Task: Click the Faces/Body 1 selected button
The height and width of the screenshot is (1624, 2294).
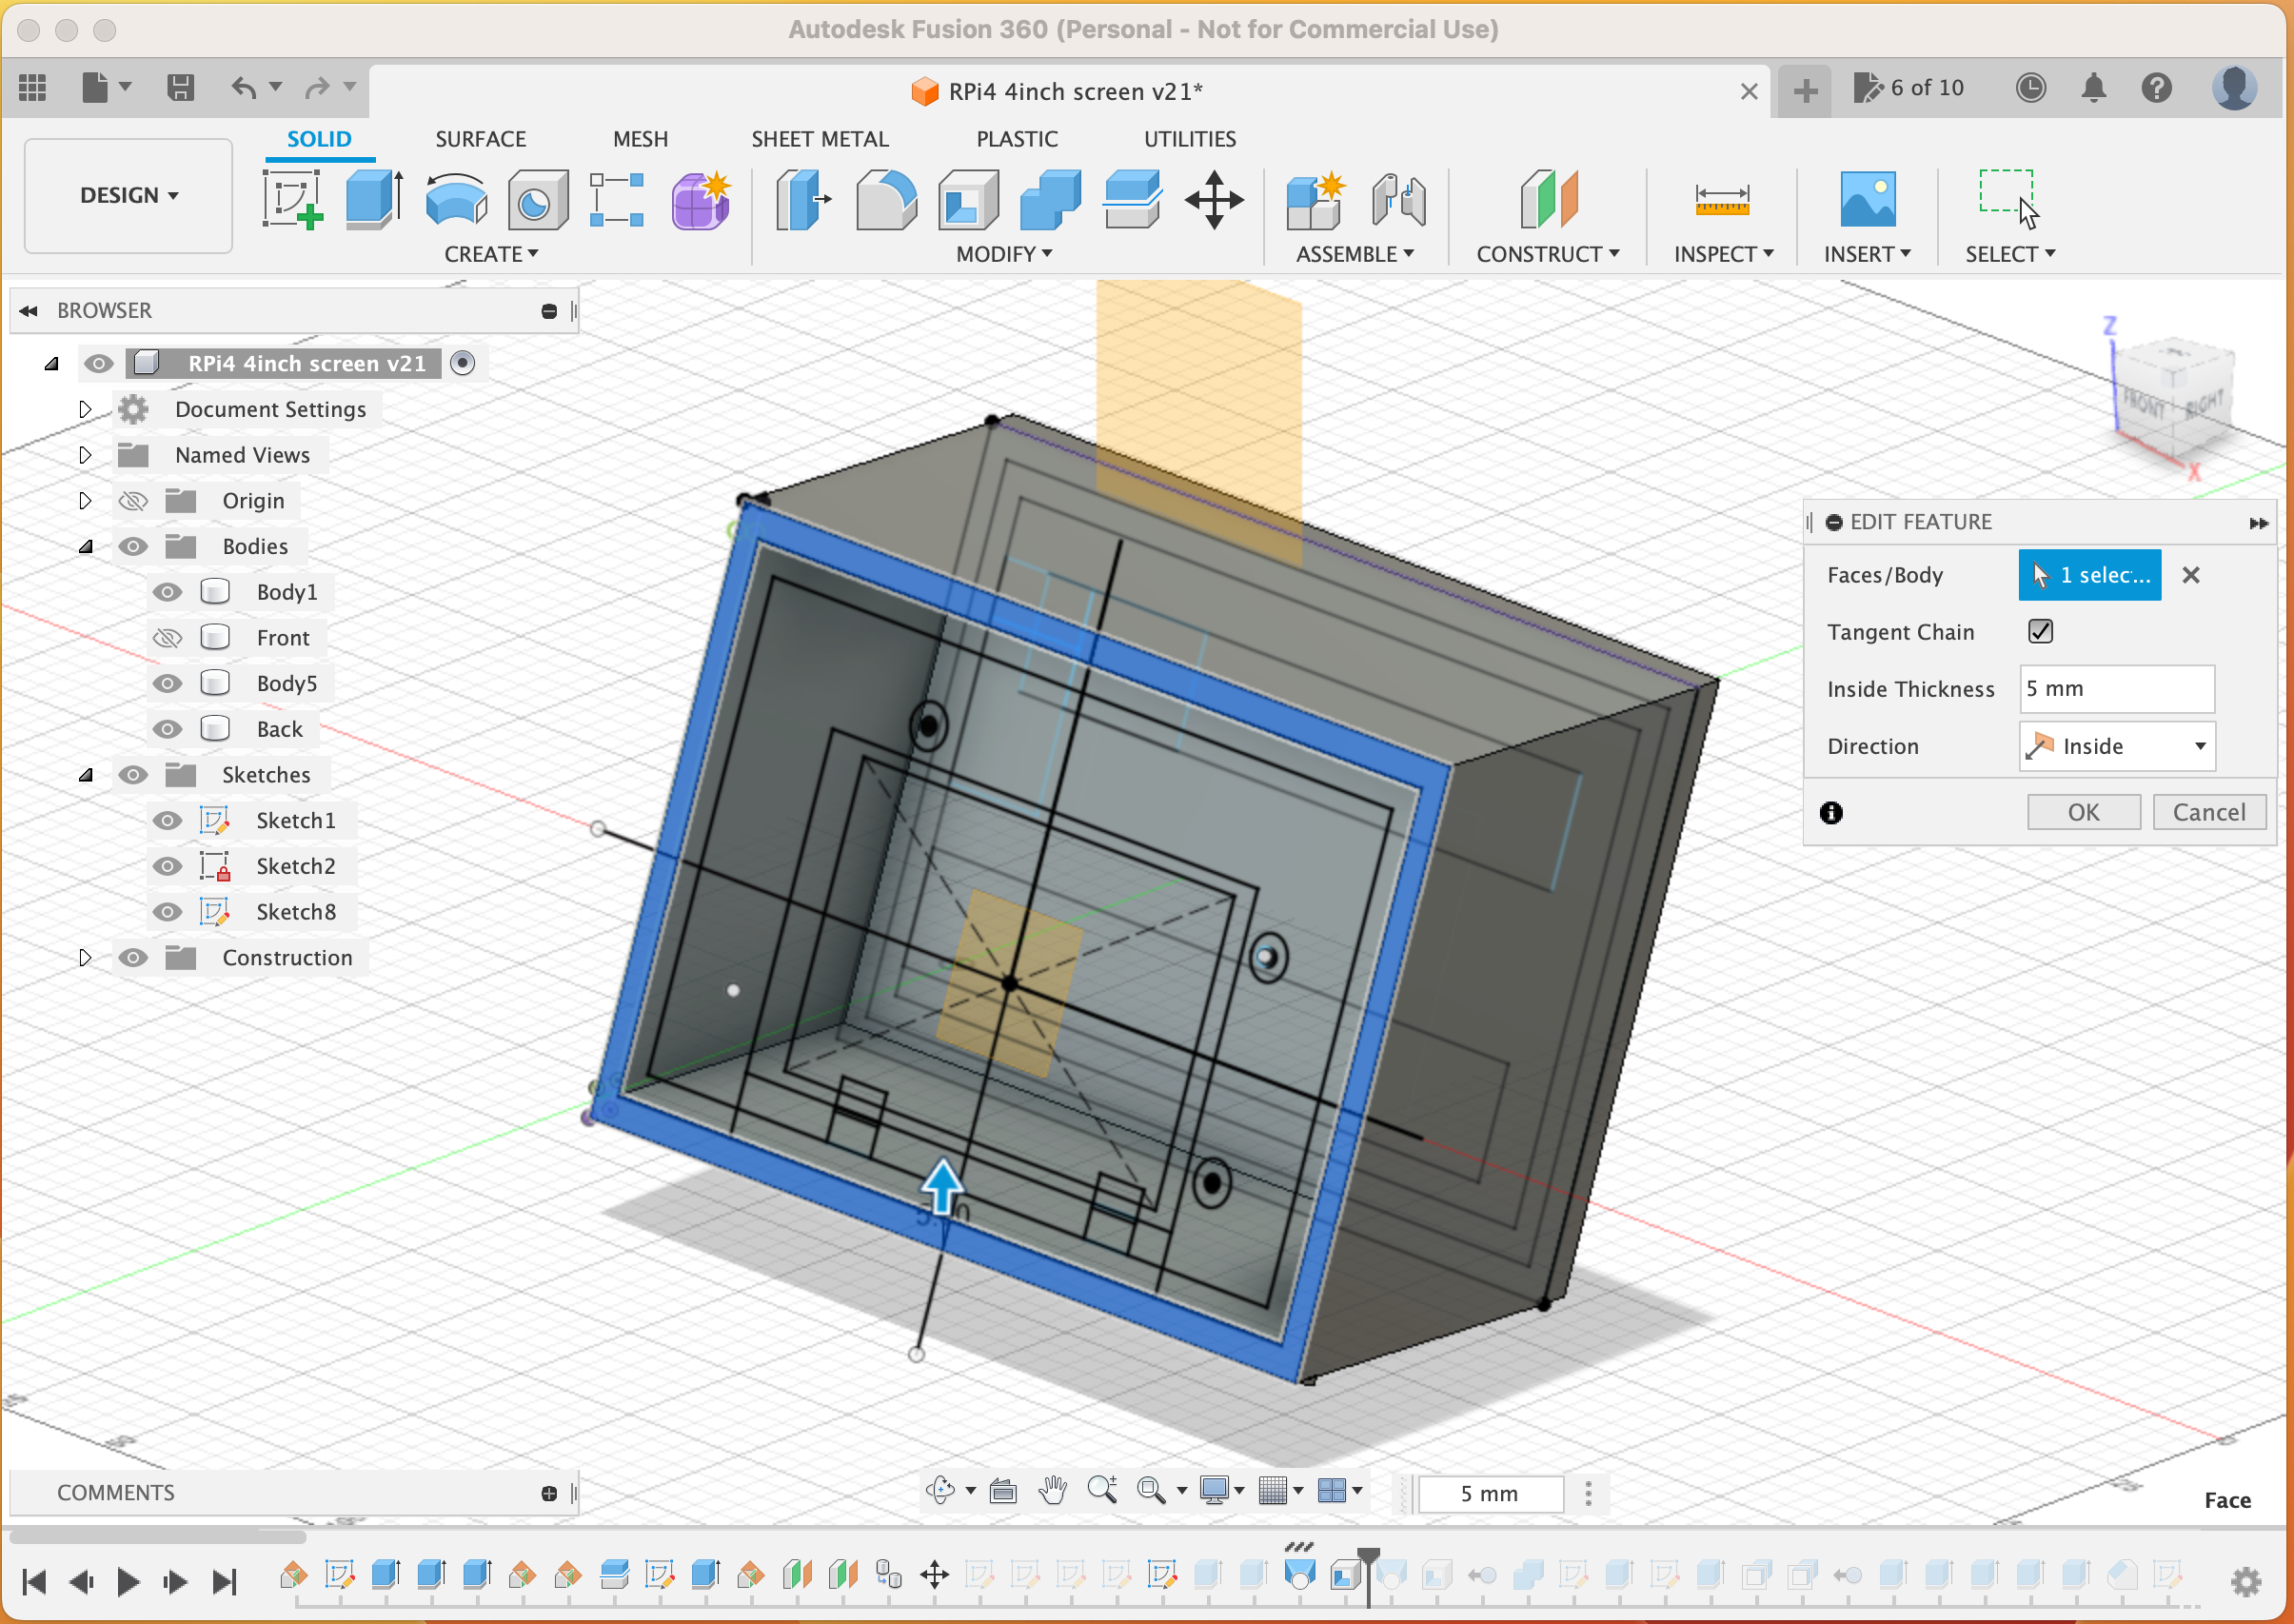Action: pyautogui.click(x=2090, y=575)
